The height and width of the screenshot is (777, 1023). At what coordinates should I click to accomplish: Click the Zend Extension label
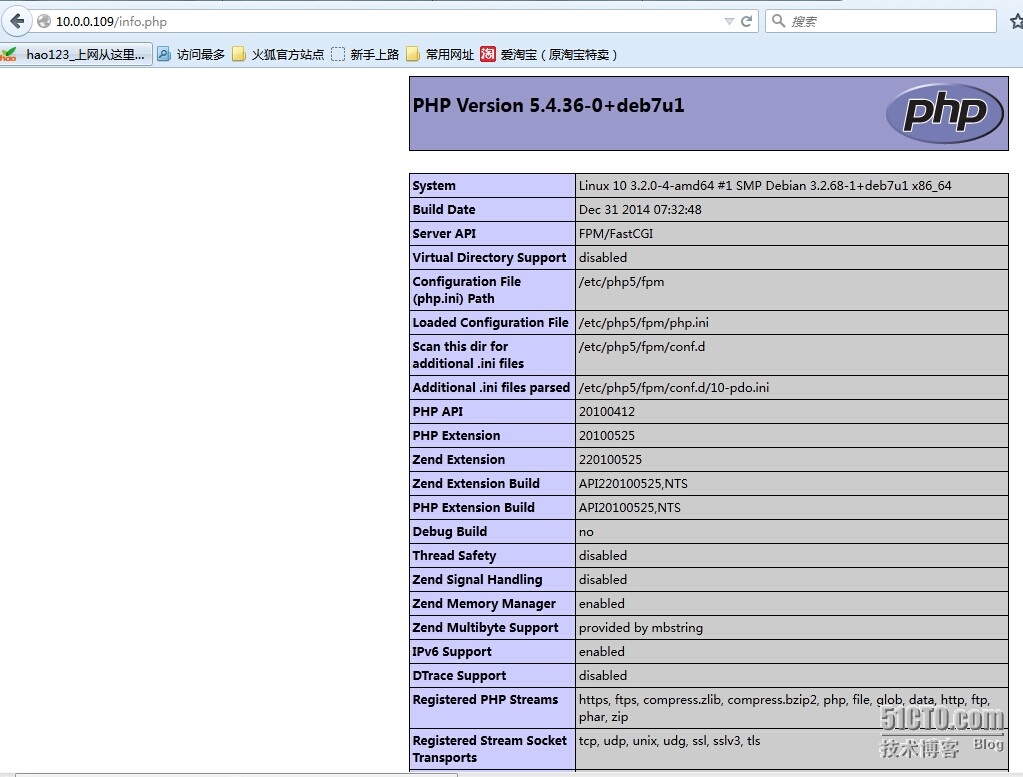[459, 460]
